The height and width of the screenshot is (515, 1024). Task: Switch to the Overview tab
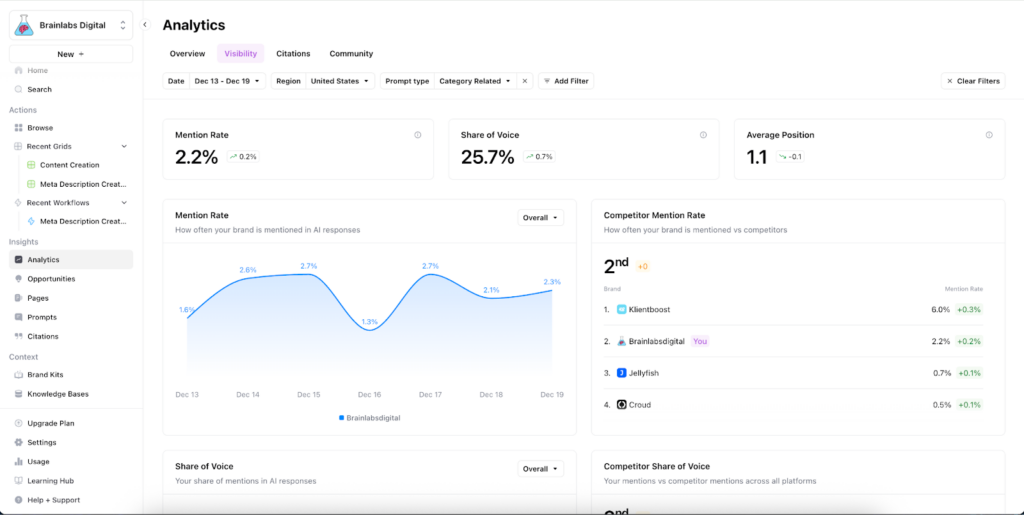point(187,54)
